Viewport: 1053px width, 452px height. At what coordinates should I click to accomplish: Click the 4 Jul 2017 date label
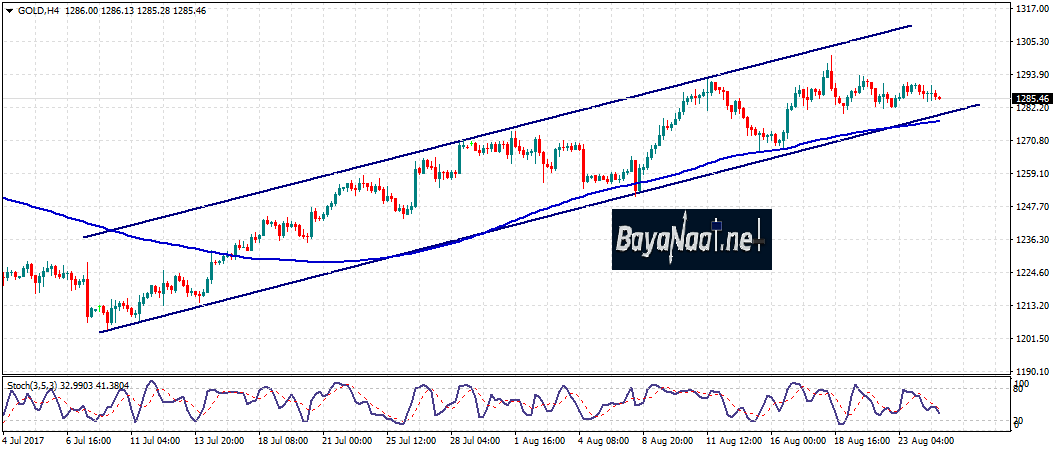25,440
